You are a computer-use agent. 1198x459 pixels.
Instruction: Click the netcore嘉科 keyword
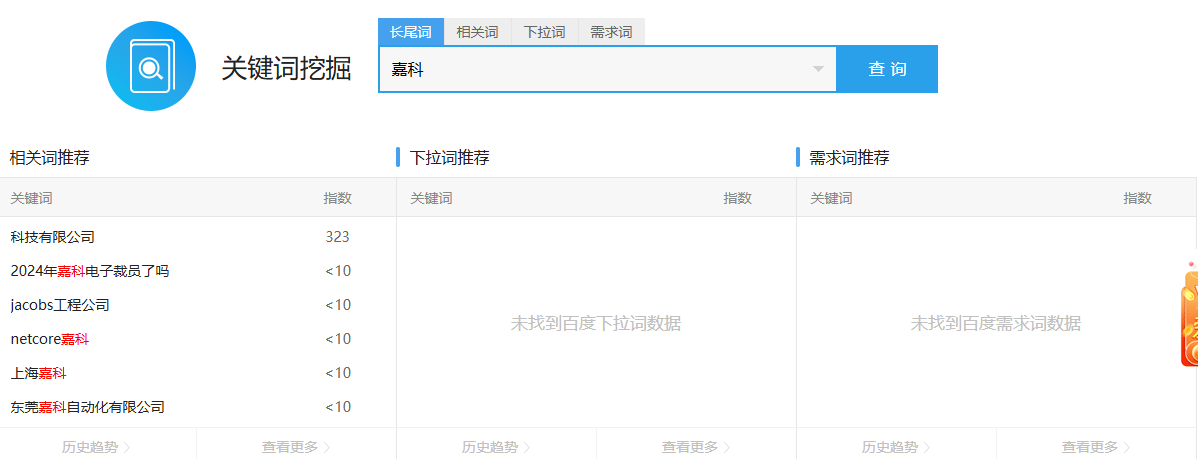pyautogui.click(x=50, y=339)
